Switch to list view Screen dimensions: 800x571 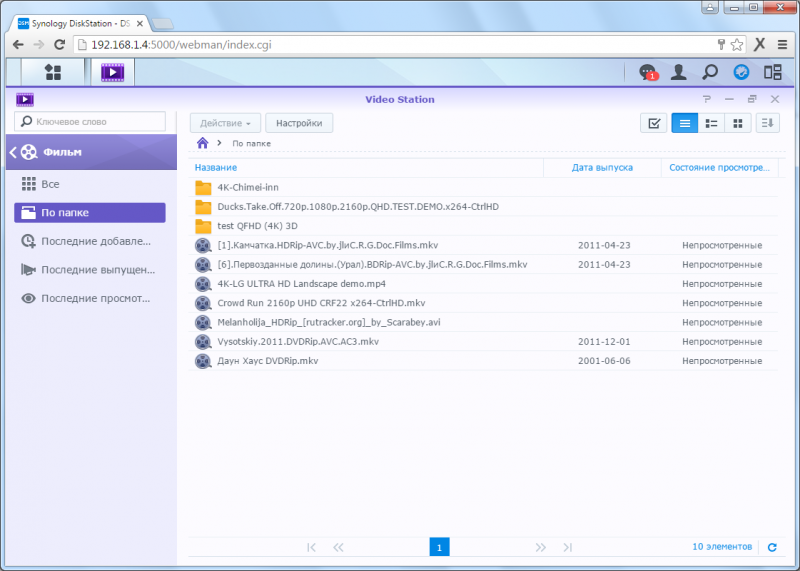pos(685,123)
